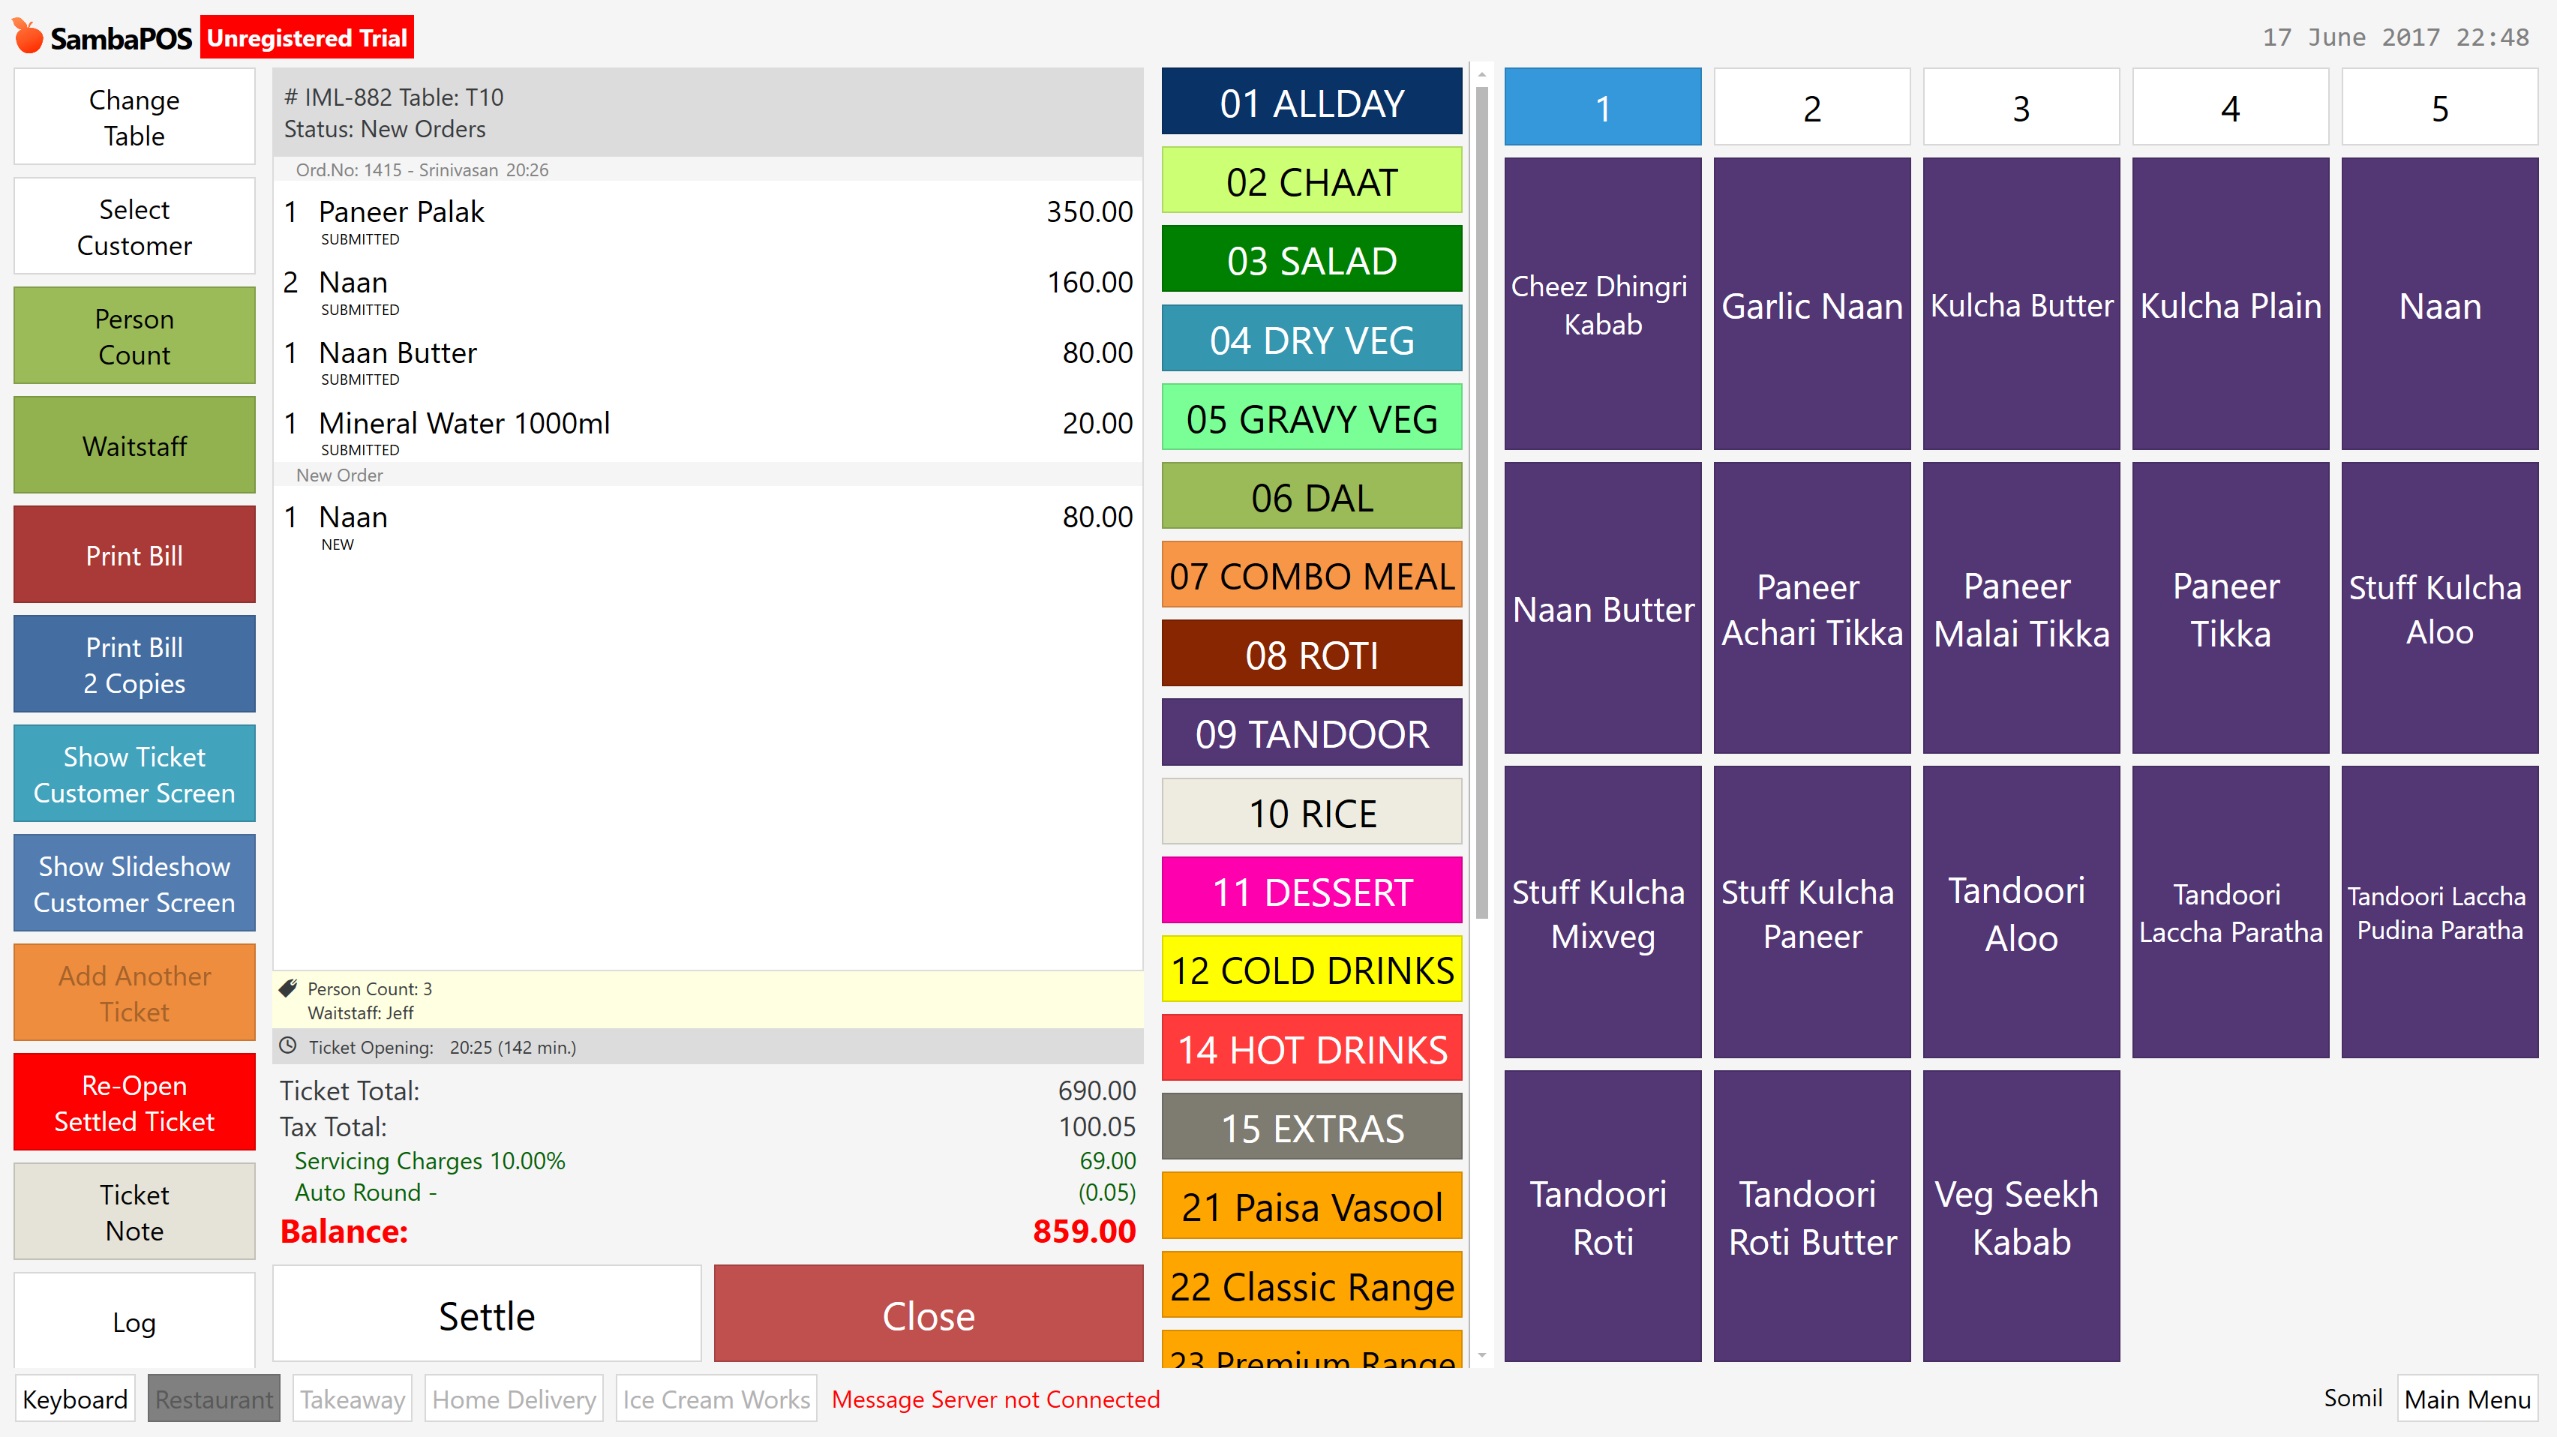
Task: Print the bill
Action: pyautogui.click(x=133, y=554)
